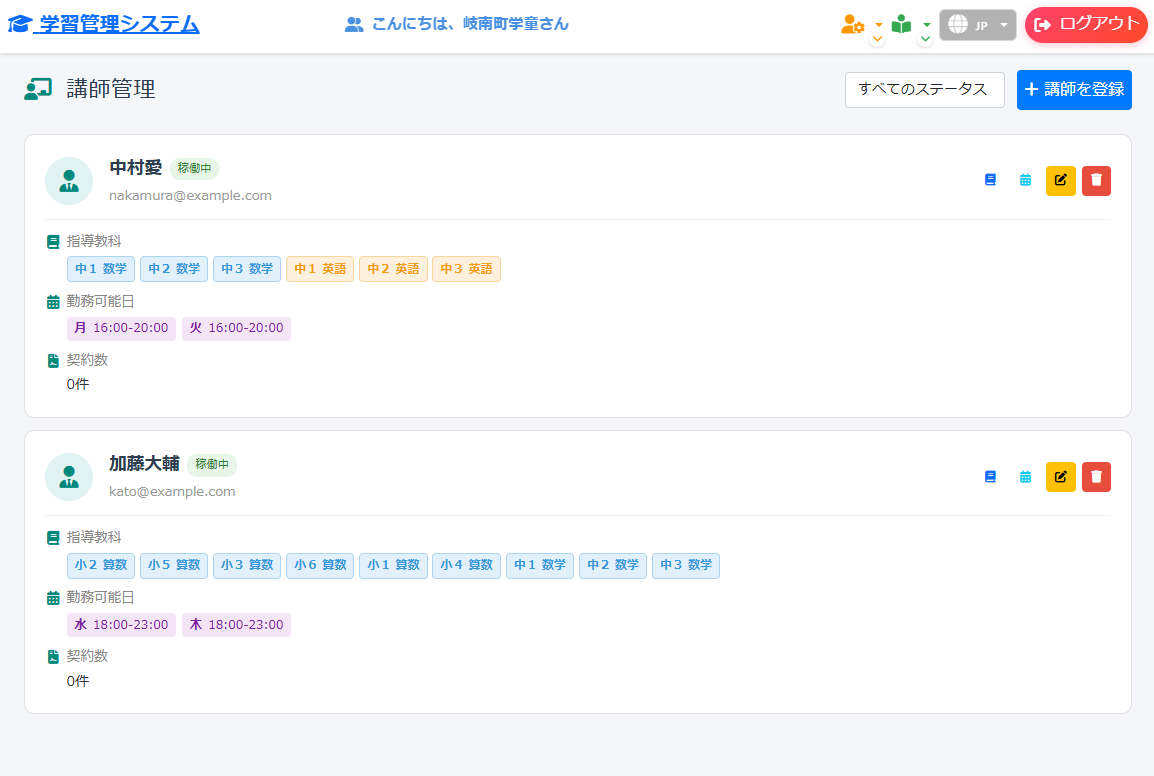The height and width of the screenshot is (776, 1154).
Task: Click the 中1 英語 subject tag
Action: (x=320, y=269)
